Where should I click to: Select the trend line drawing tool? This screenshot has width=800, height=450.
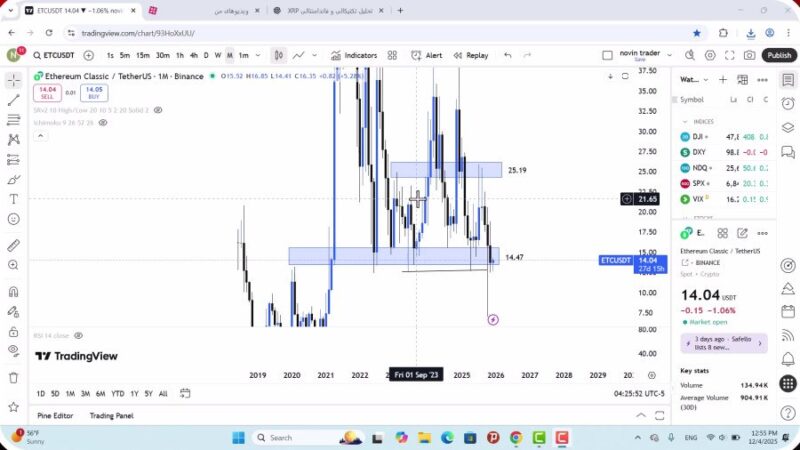point(13,100)
